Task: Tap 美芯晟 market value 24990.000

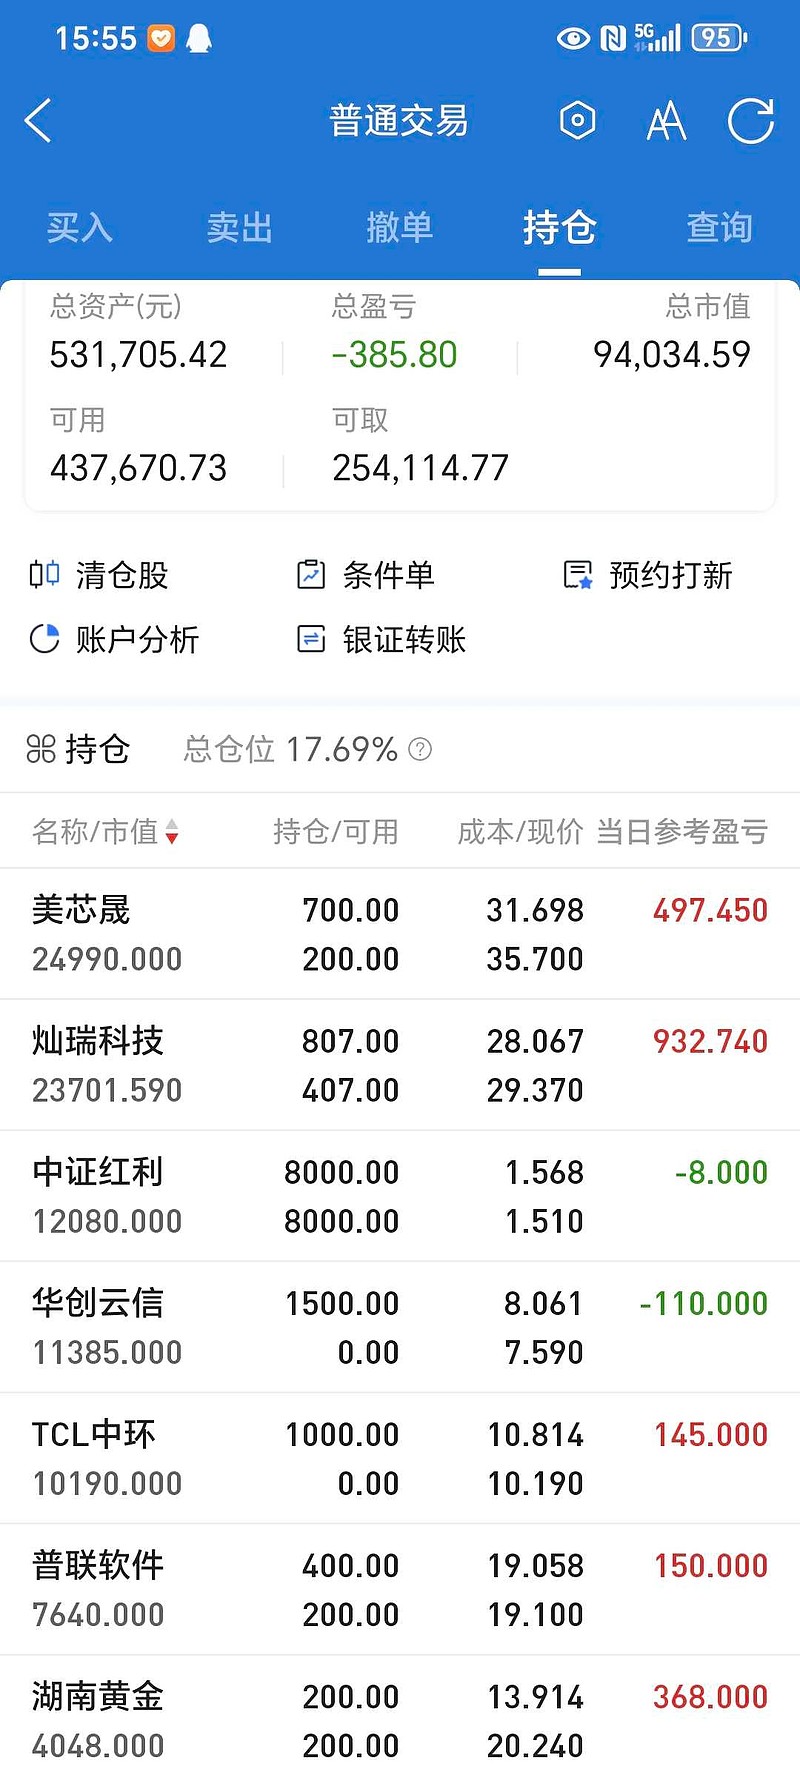Action: 107,959
